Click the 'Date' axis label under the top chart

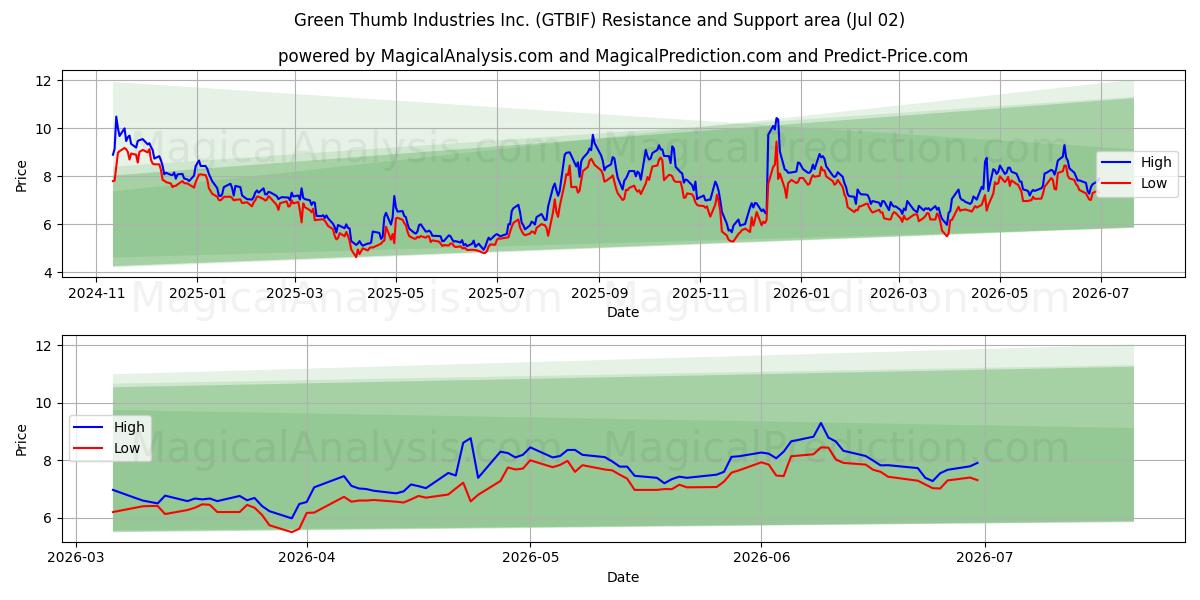(623, 312)
